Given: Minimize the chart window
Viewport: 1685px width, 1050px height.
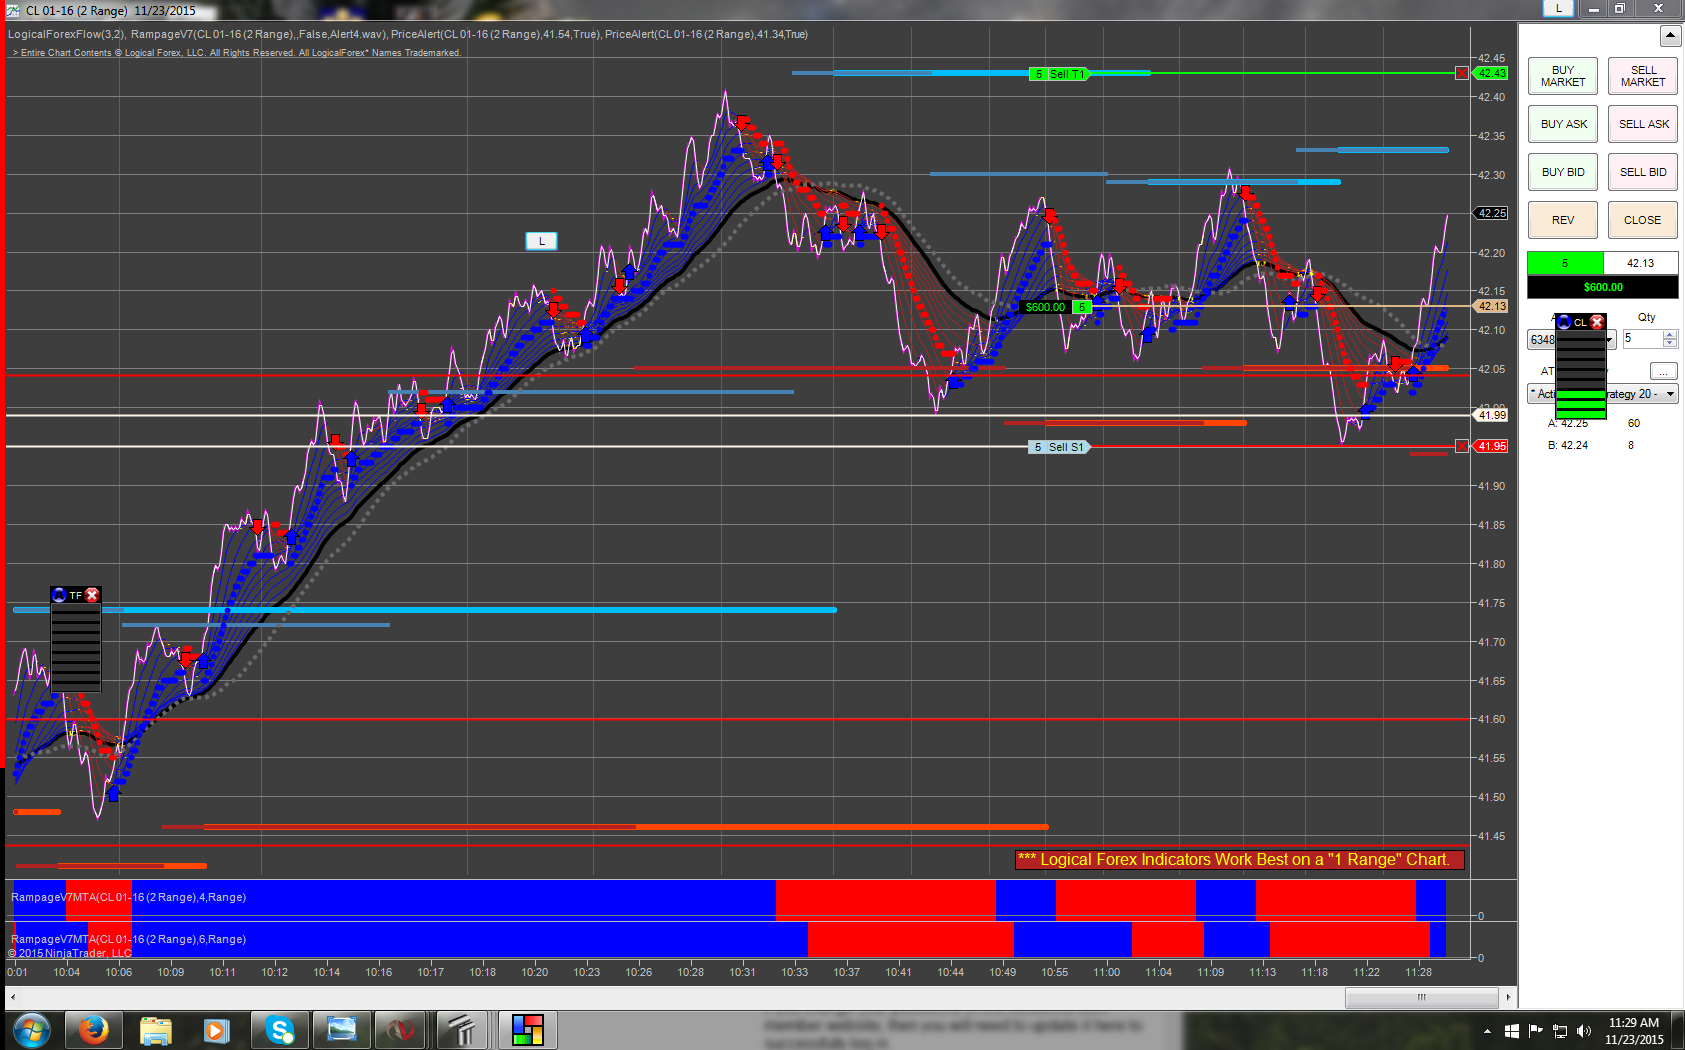Looking at the screenshot, I should (x=1594, y=8).
